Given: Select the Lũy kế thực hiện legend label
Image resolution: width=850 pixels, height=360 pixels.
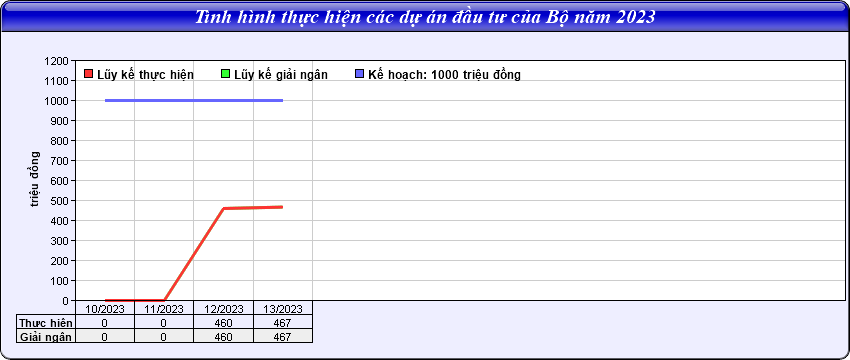Looking at the screenshot, I should coord(145,75).
